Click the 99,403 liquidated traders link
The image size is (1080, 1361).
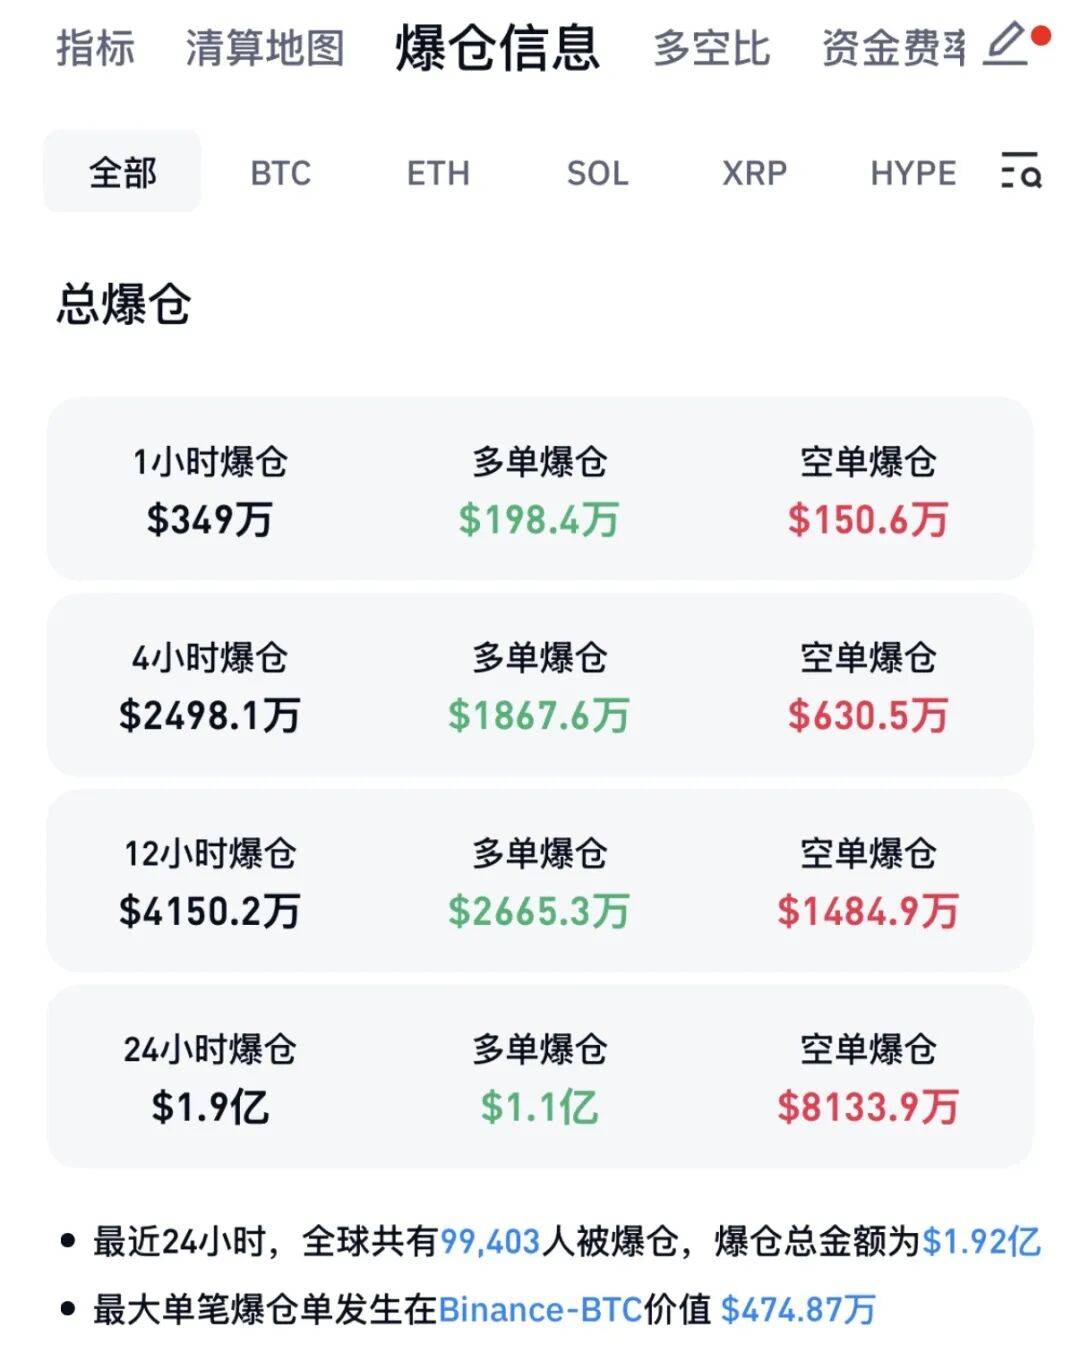(x=490, y=1242)
